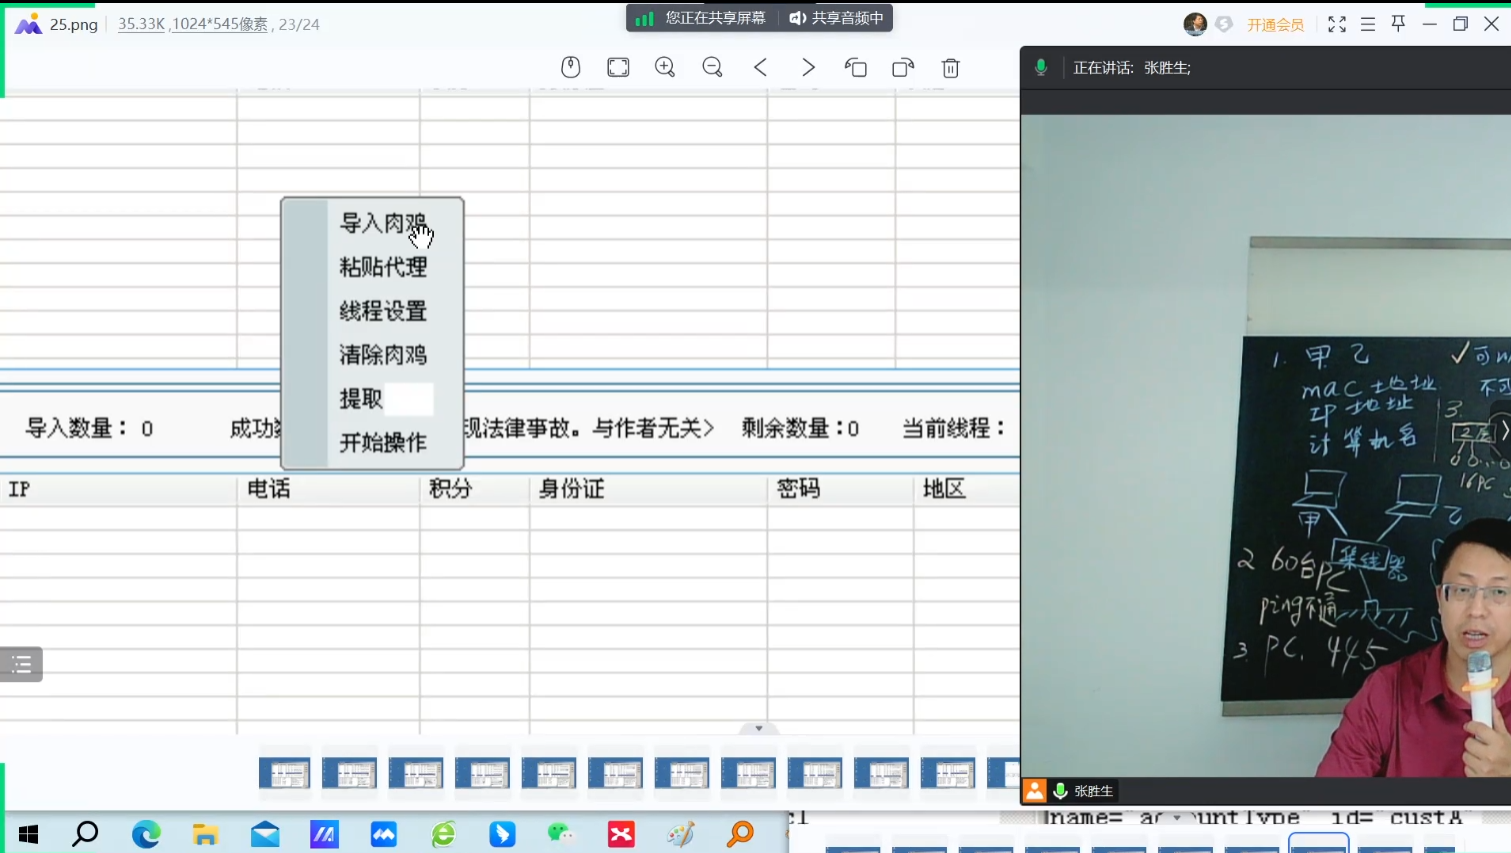Viewport: 1511px width, 853px height.
Task: Open the Mail app on taskbar
Action: (x=265, y=833)
